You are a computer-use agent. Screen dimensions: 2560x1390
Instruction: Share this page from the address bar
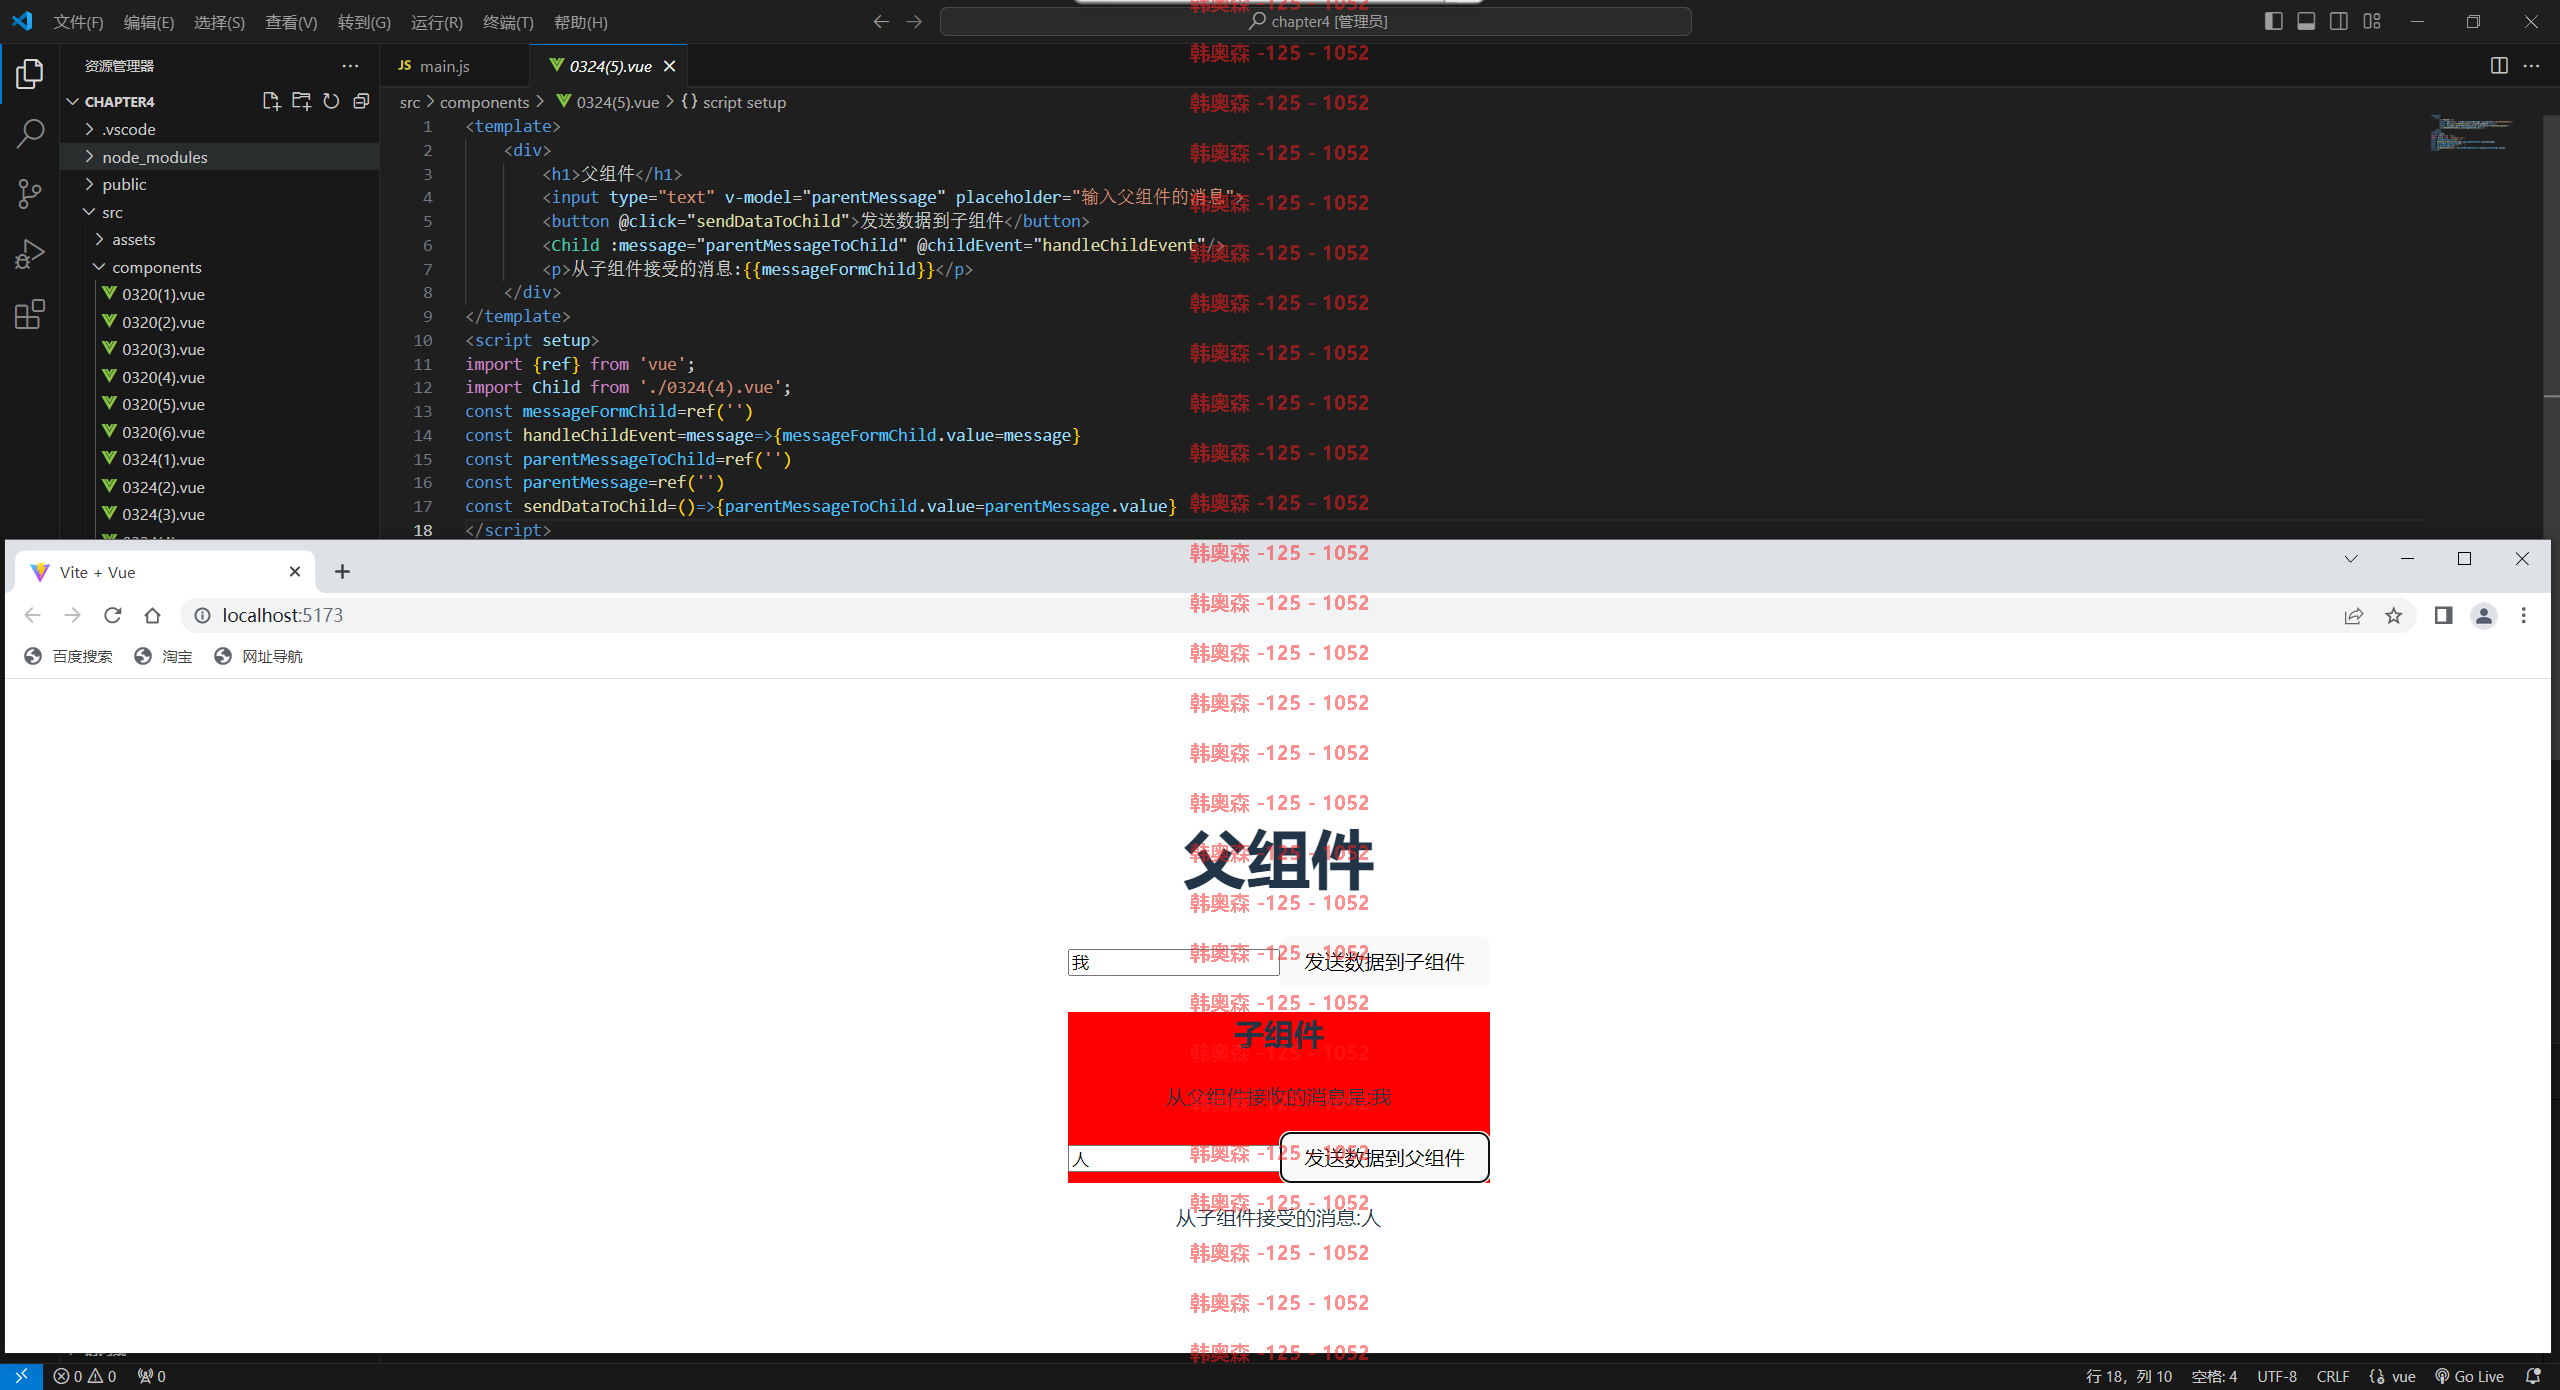point(2353,615)
